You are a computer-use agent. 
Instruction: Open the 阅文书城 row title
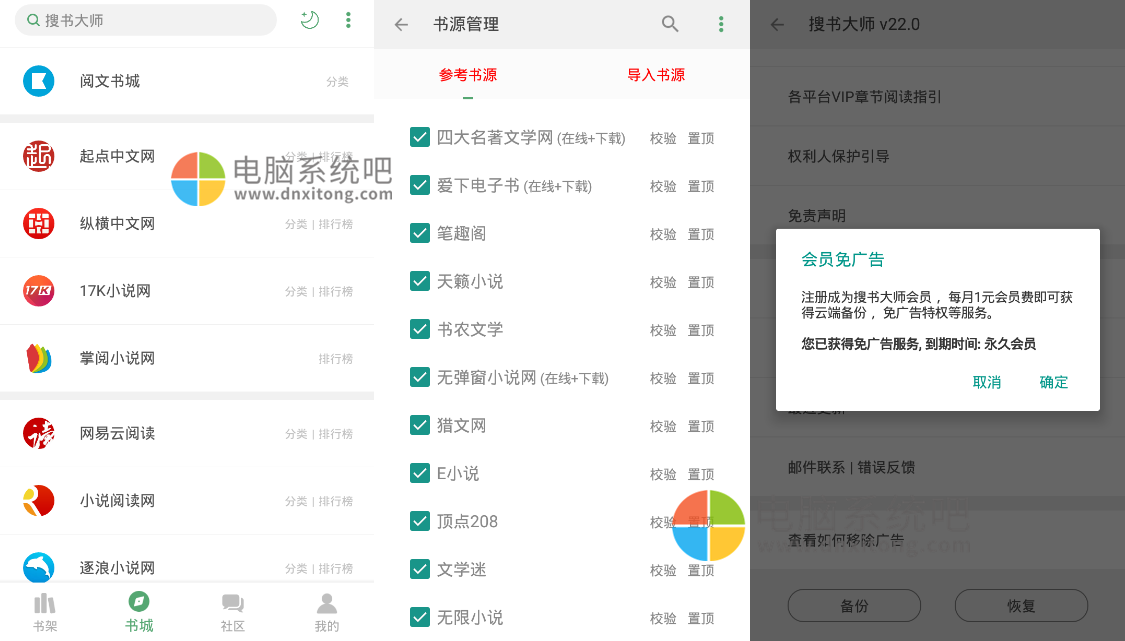pos(110,81)
